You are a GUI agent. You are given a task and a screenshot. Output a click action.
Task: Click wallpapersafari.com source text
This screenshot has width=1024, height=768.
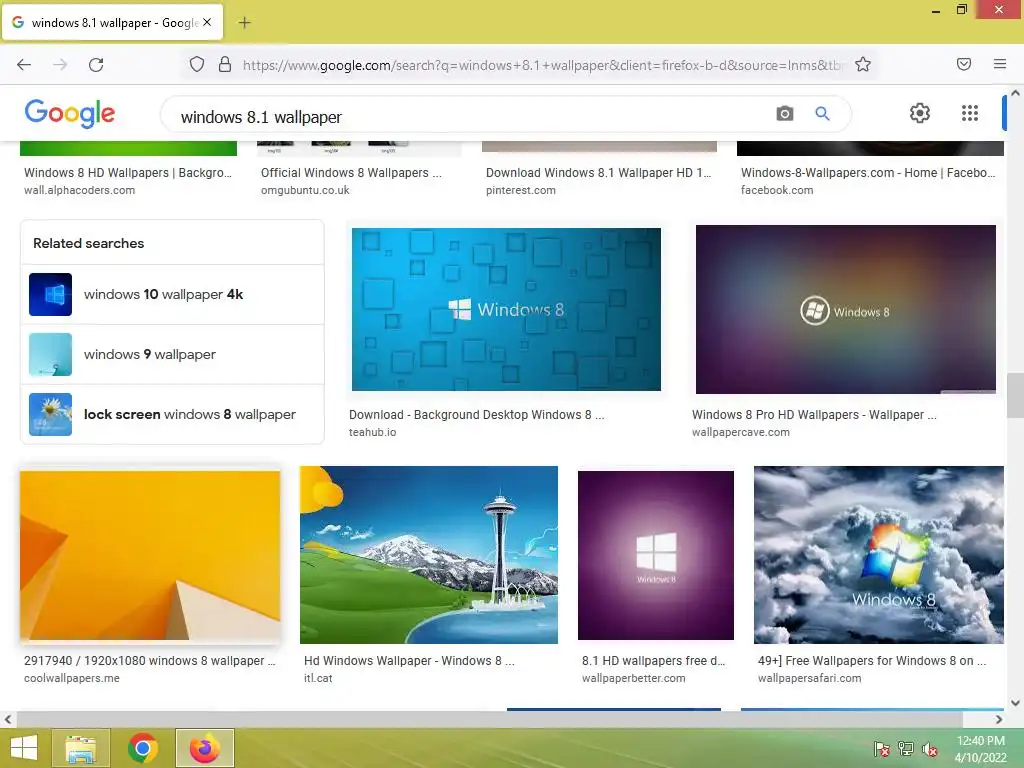809,678
